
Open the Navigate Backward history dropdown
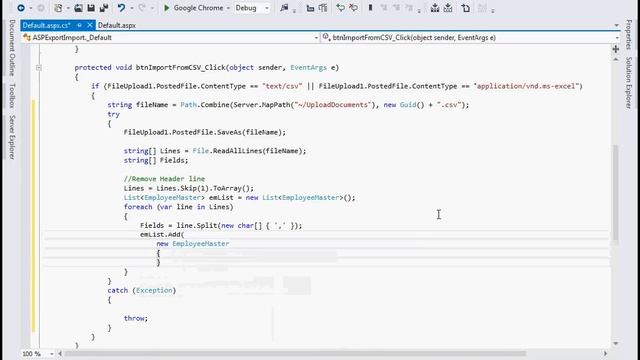(x=31, y=8)
